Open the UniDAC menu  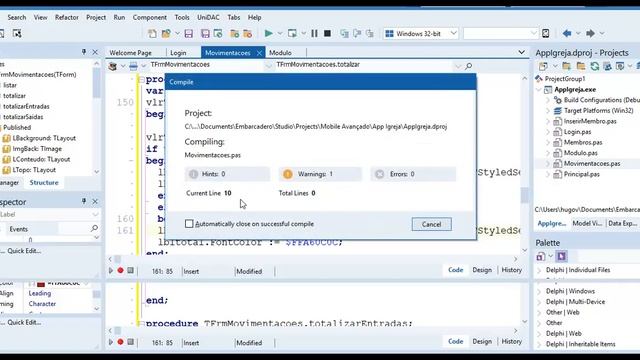[208, 18]
